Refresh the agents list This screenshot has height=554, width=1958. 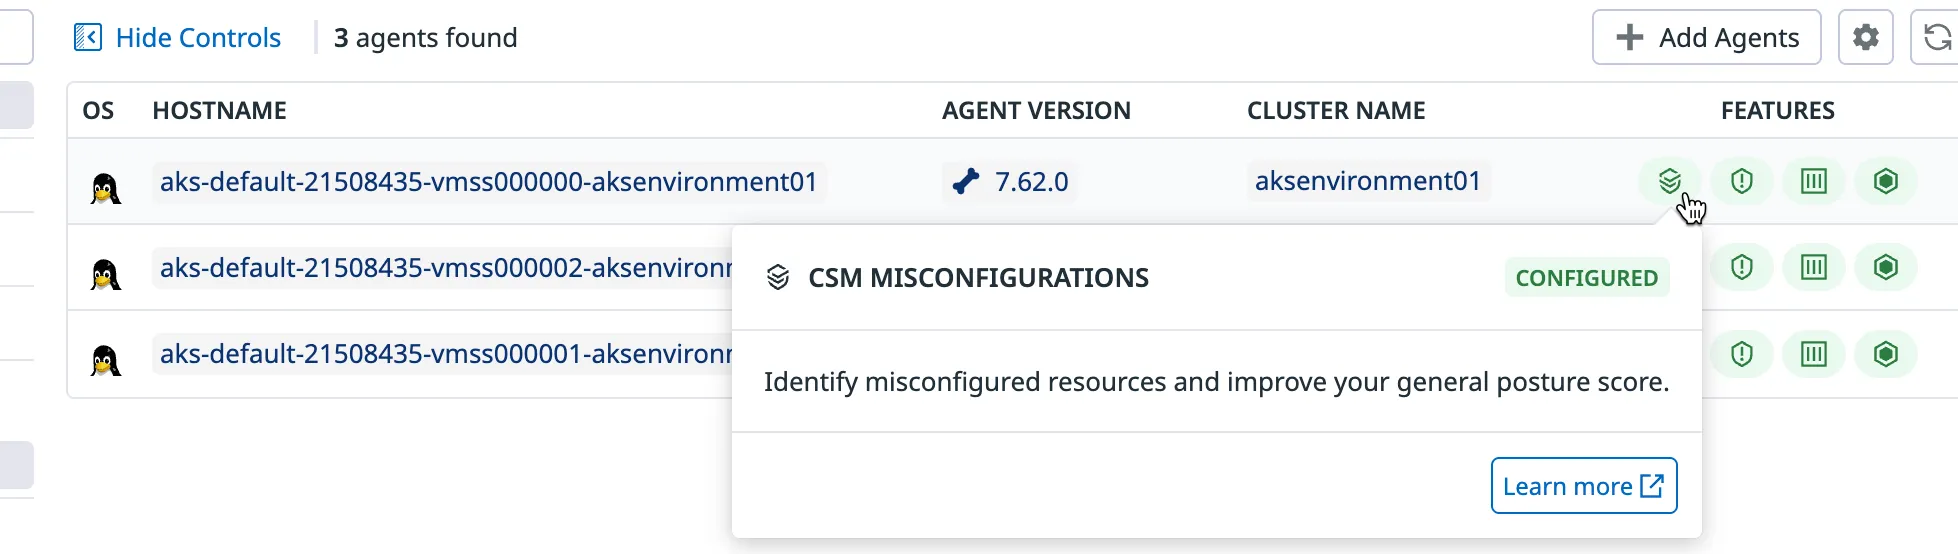tap(1937, 38)
